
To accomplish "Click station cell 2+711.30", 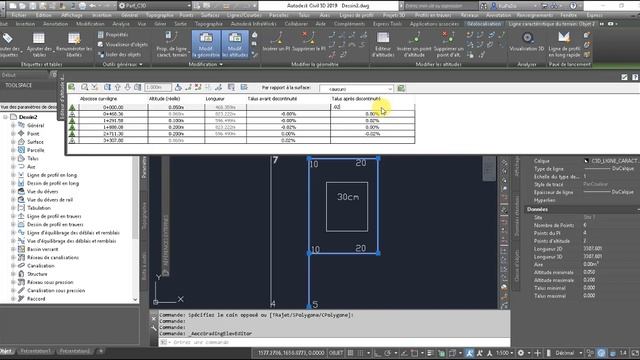I will point(113,133).
